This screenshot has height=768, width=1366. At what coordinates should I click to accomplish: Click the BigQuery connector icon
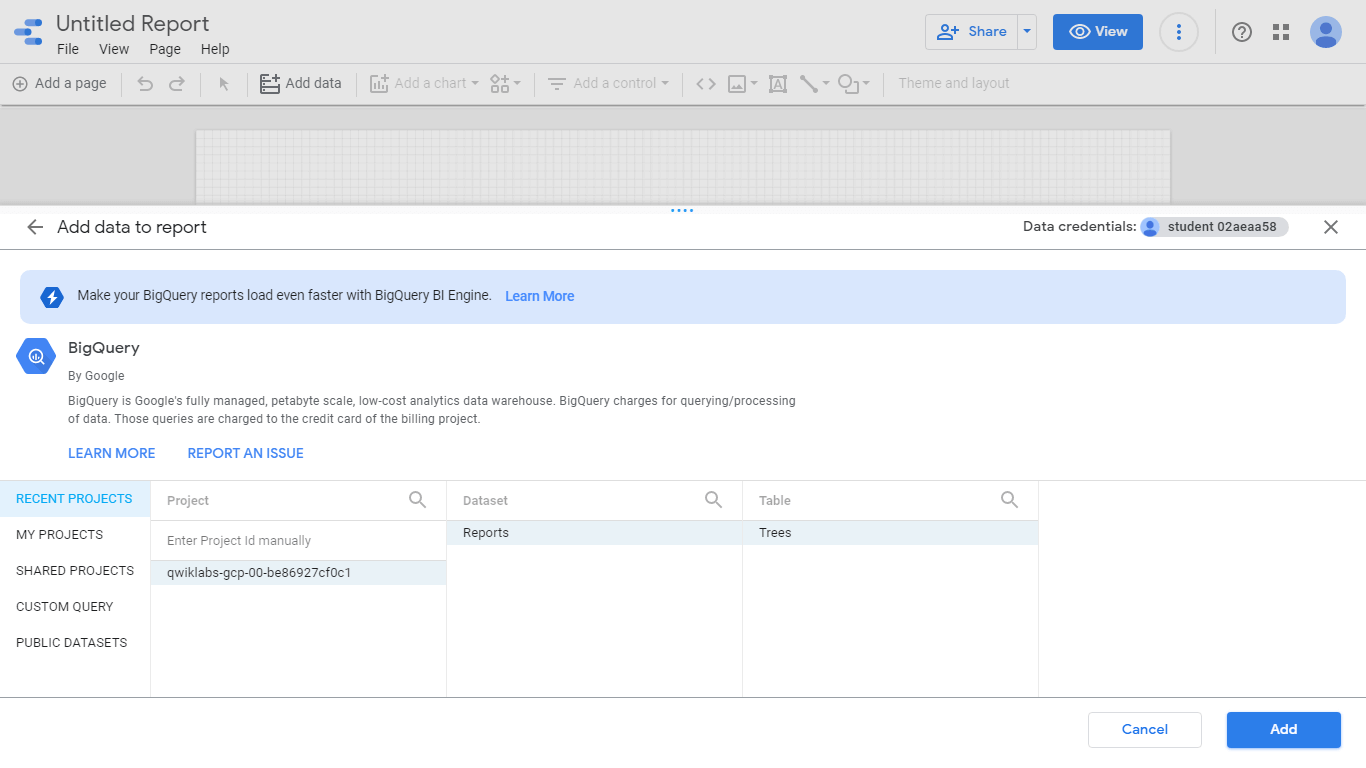[x=36, y=356]
